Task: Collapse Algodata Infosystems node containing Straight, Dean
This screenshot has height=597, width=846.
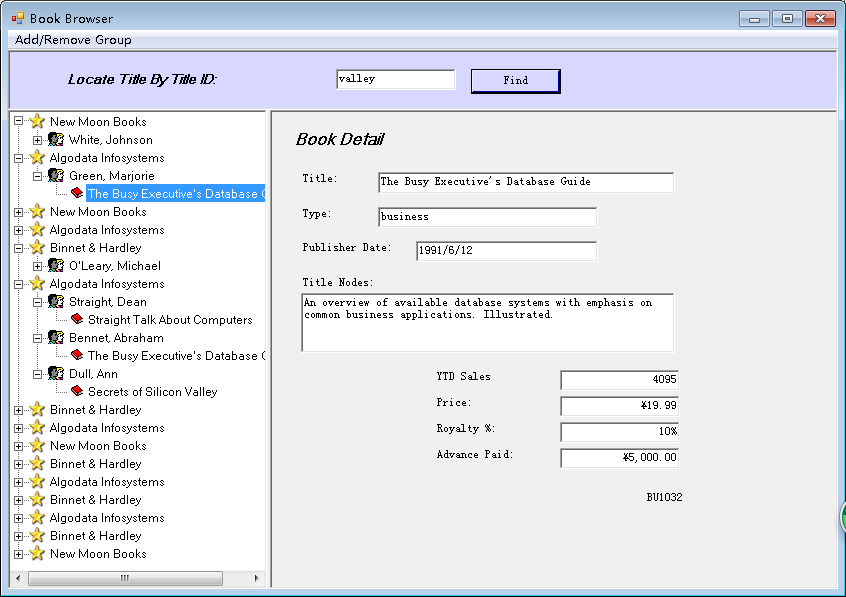Action: click(18, 284)
